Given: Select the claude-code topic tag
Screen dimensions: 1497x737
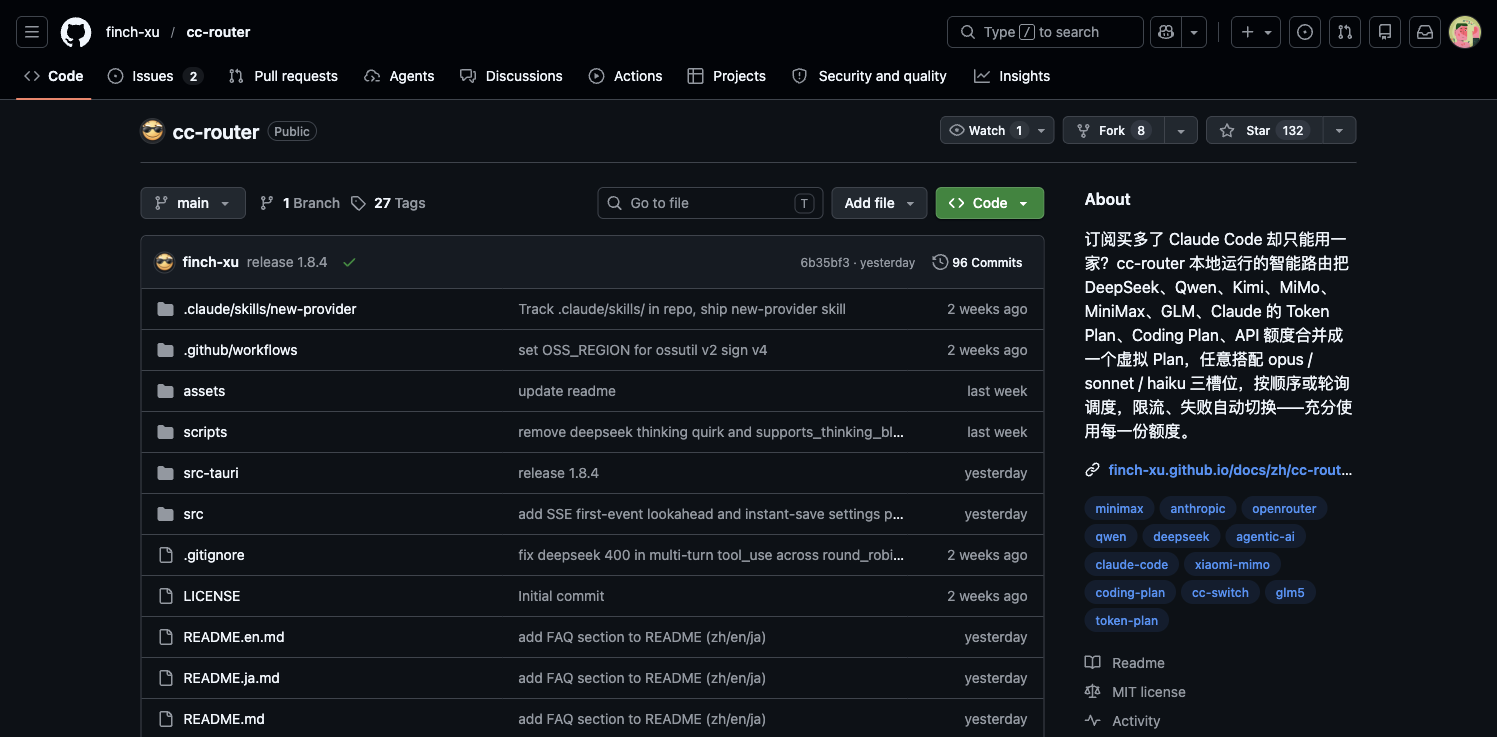Looking at the screenshot, I should tap(1131, 565).
